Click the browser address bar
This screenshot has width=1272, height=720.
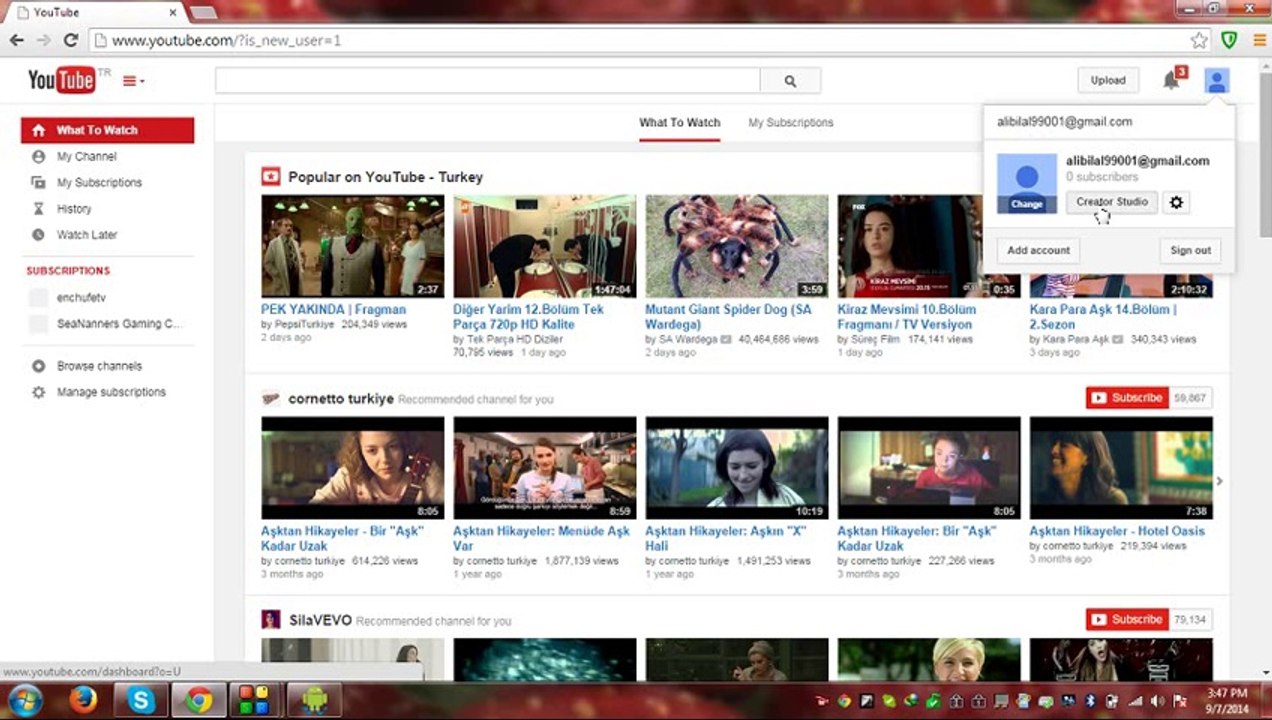640,41
